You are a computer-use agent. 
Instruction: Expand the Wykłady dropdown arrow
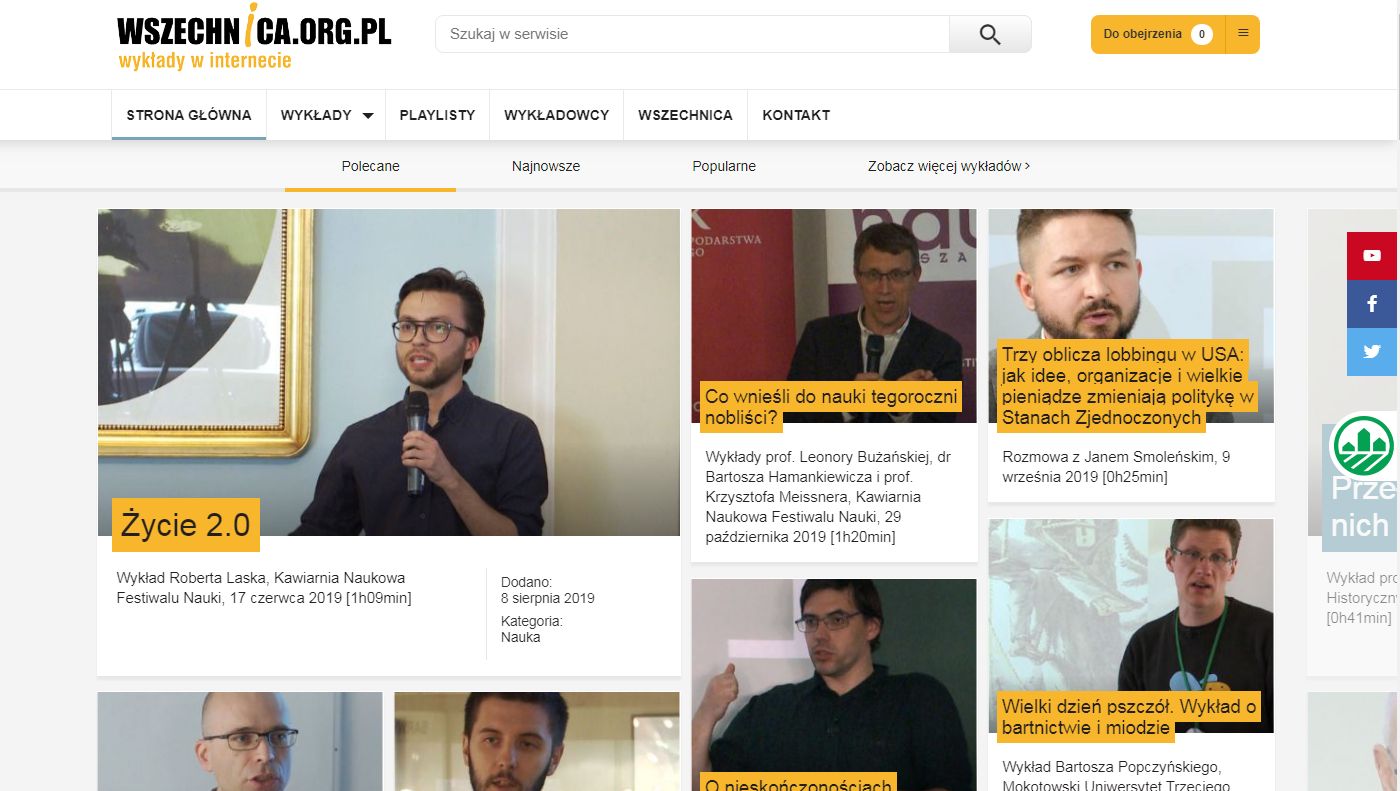tap(368, 116)
